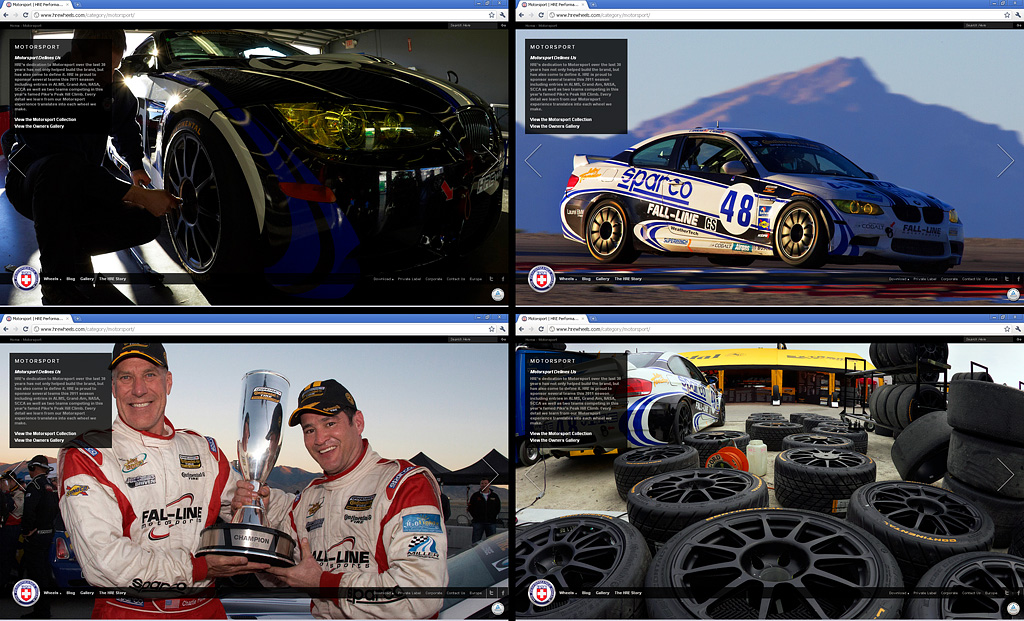Go back in the trophy photo window
The width and height of the screenshot is (1024, 621).
pyautogui.click(x=5, y=328)
